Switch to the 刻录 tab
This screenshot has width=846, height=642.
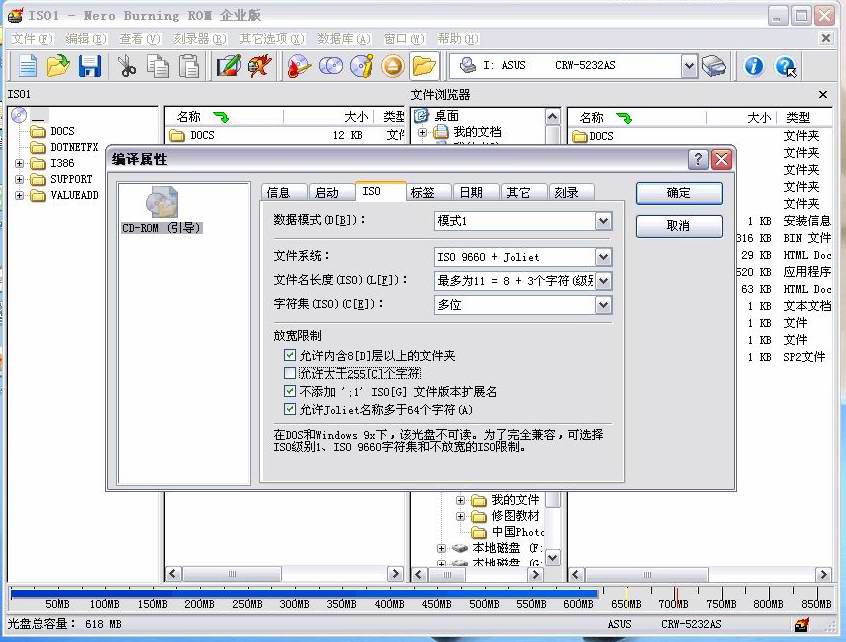pyautogui.click(x=571, y=193)
